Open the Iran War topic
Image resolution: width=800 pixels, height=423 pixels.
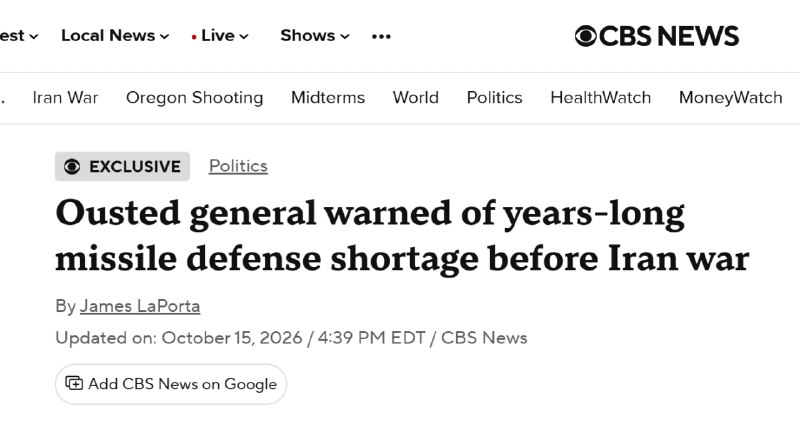[65, 97]
